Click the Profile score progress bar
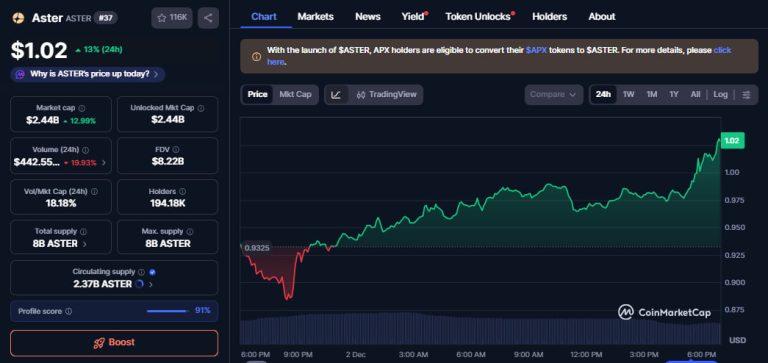Image resolution: width=768 pixels, height=363 pixels. point(167,311)
